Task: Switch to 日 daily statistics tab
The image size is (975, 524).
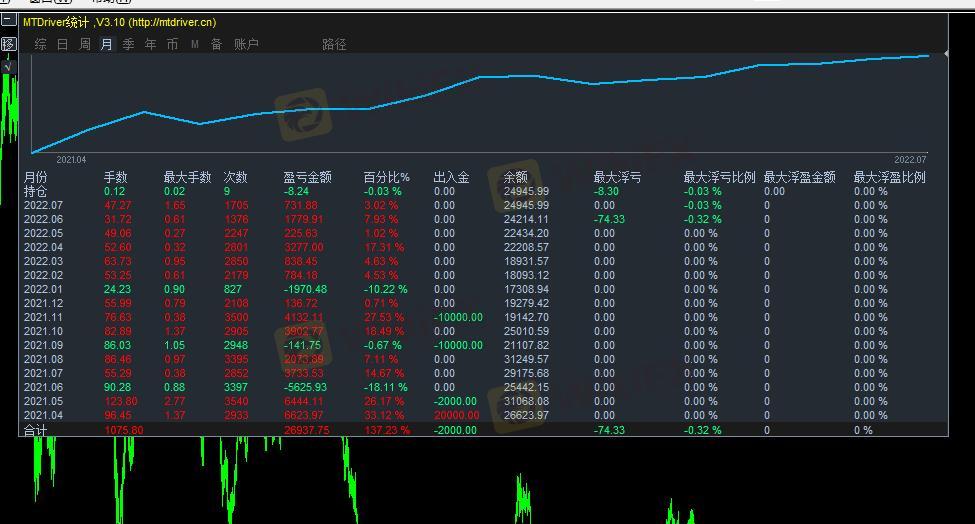Action: click(62, 44)
